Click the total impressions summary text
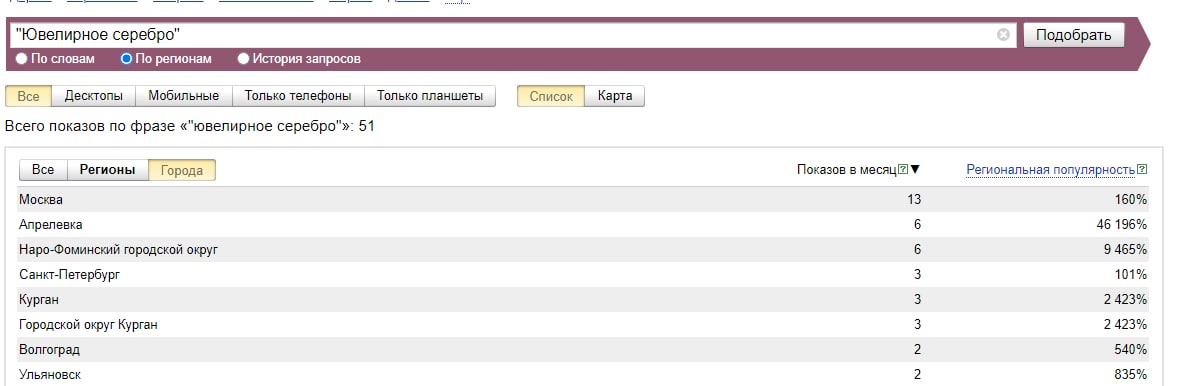The width and height of the screenshot is (1189, 386). click(x=190, y=126)
